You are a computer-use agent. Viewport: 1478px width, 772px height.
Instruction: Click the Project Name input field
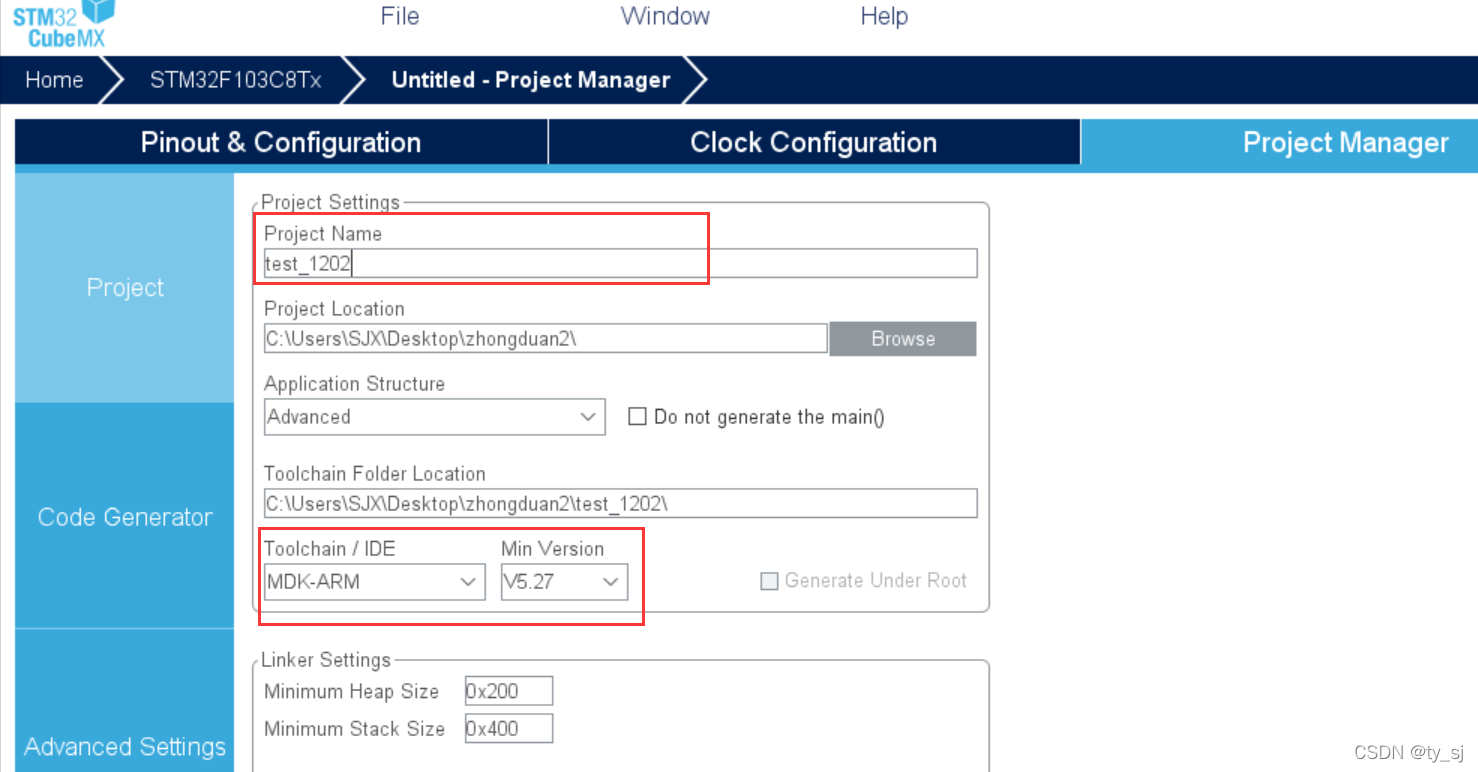(x=620, y=263)
